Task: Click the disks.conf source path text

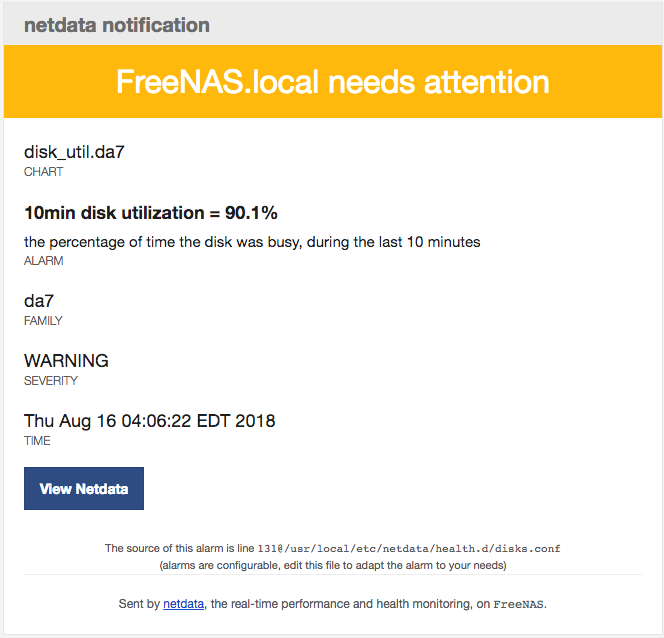Action: (409, 549)
